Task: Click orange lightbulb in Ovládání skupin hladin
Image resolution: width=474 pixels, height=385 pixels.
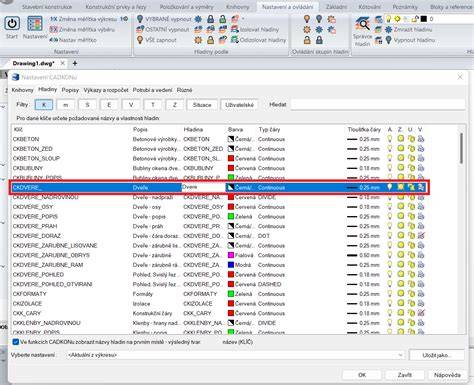Action: pos(307,19)
